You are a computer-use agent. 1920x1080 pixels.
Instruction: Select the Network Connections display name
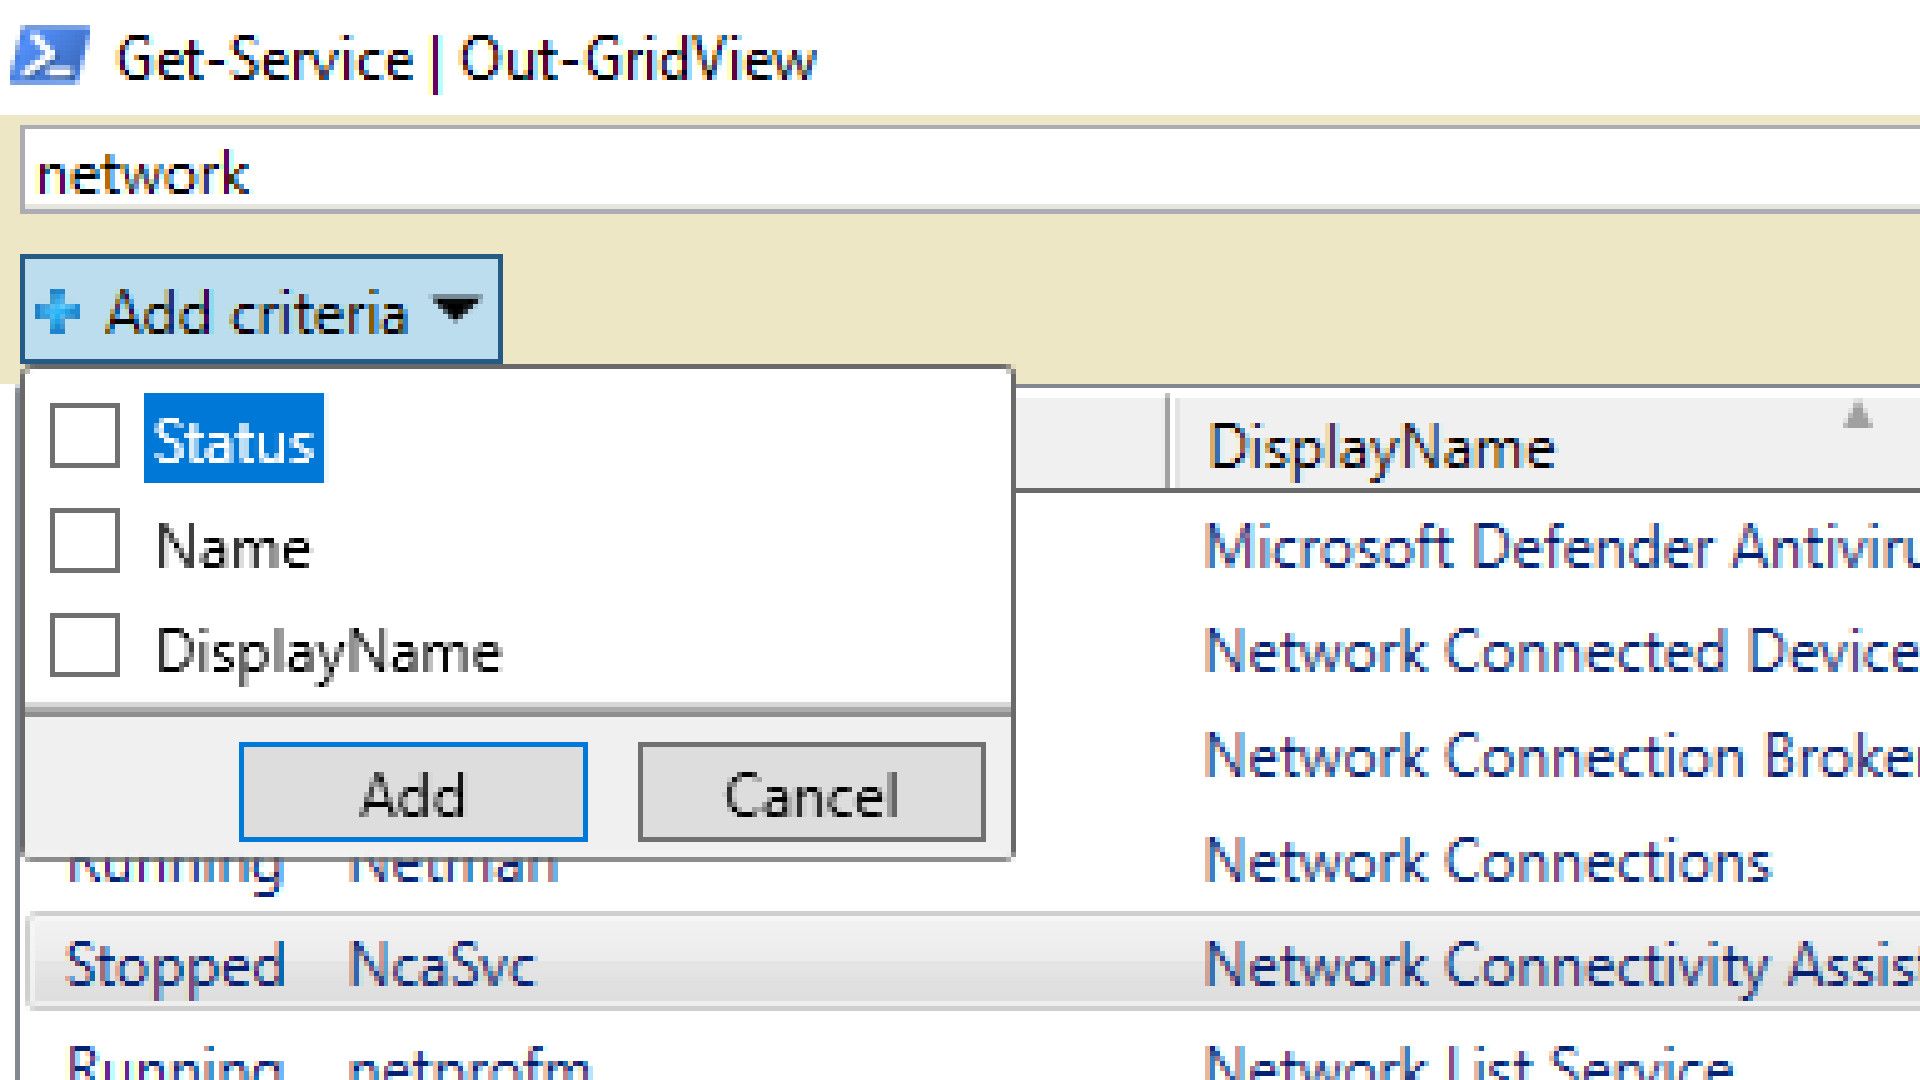click(x=1488, y=861)
